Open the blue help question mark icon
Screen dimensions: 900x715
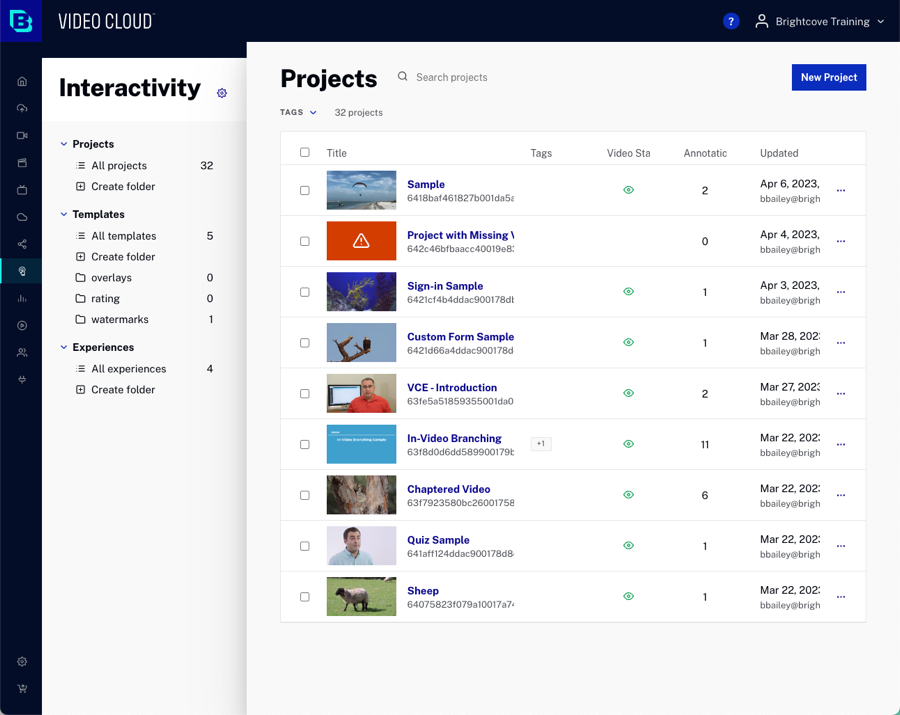point(731,21)
